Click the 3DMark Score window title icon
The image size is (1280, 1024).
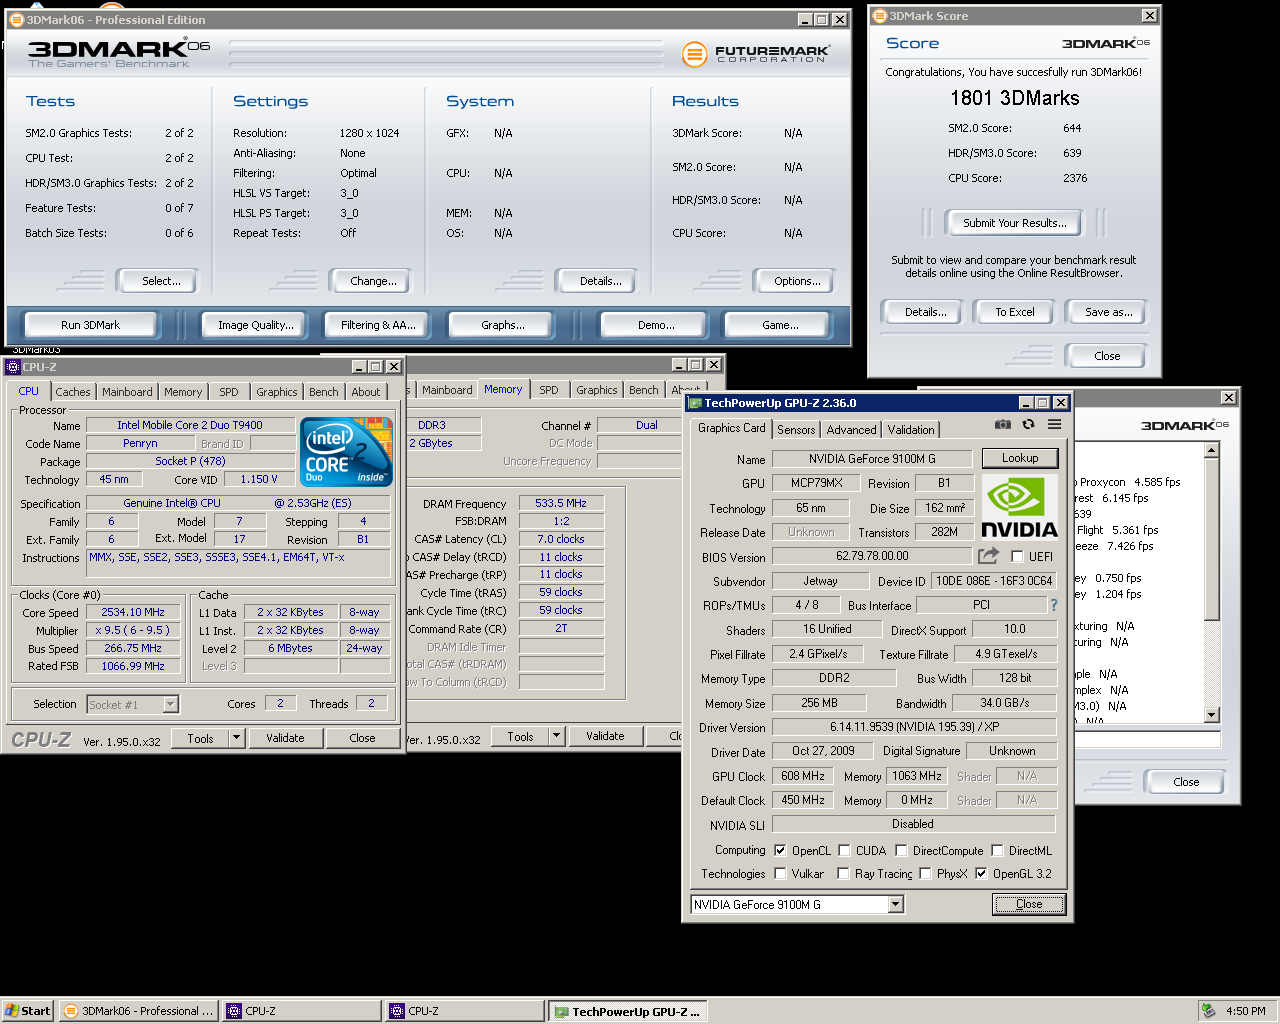pyautogui.click(x=880, y=16)
